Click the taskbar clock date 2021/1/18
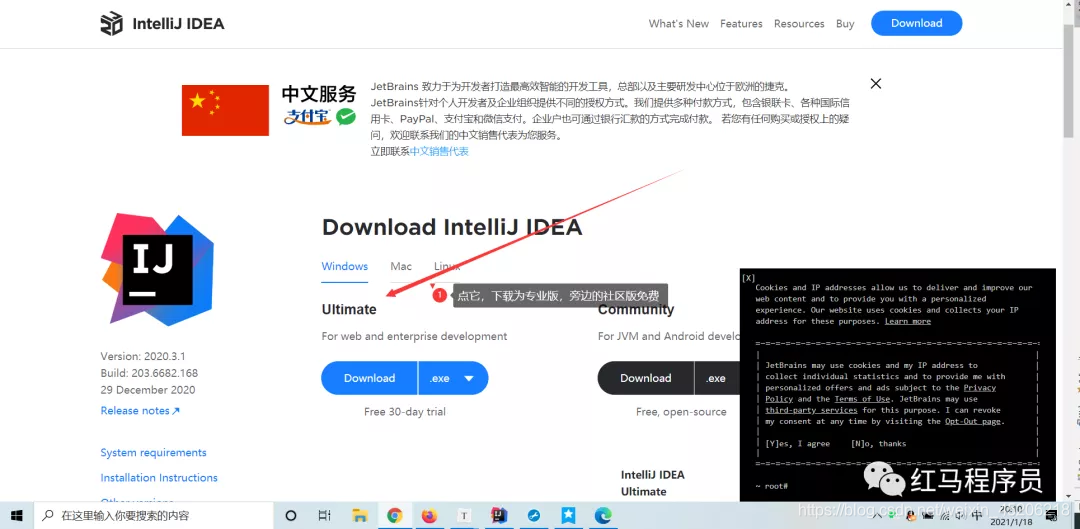1080x529 pixels. [x=1010, y=521]
